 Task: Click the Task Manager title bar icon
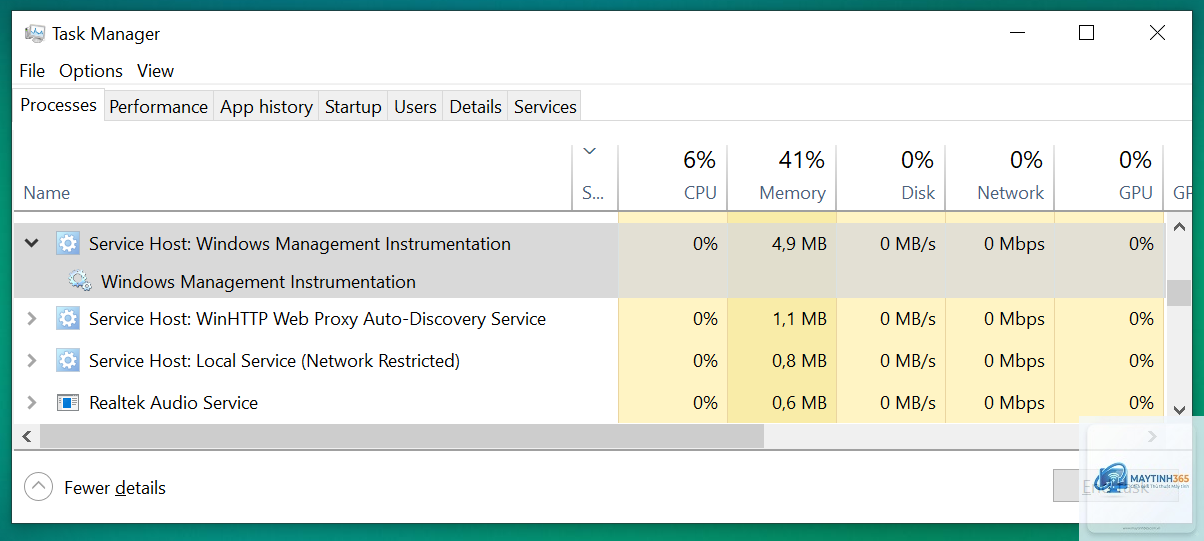point(35,33)
